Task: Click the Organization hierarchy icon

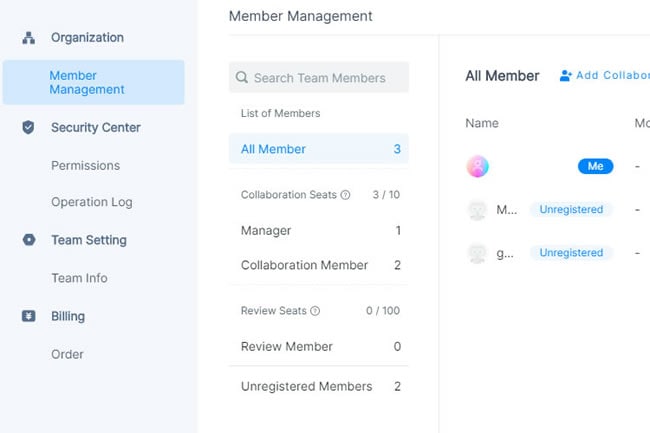Action: [29, 38]
